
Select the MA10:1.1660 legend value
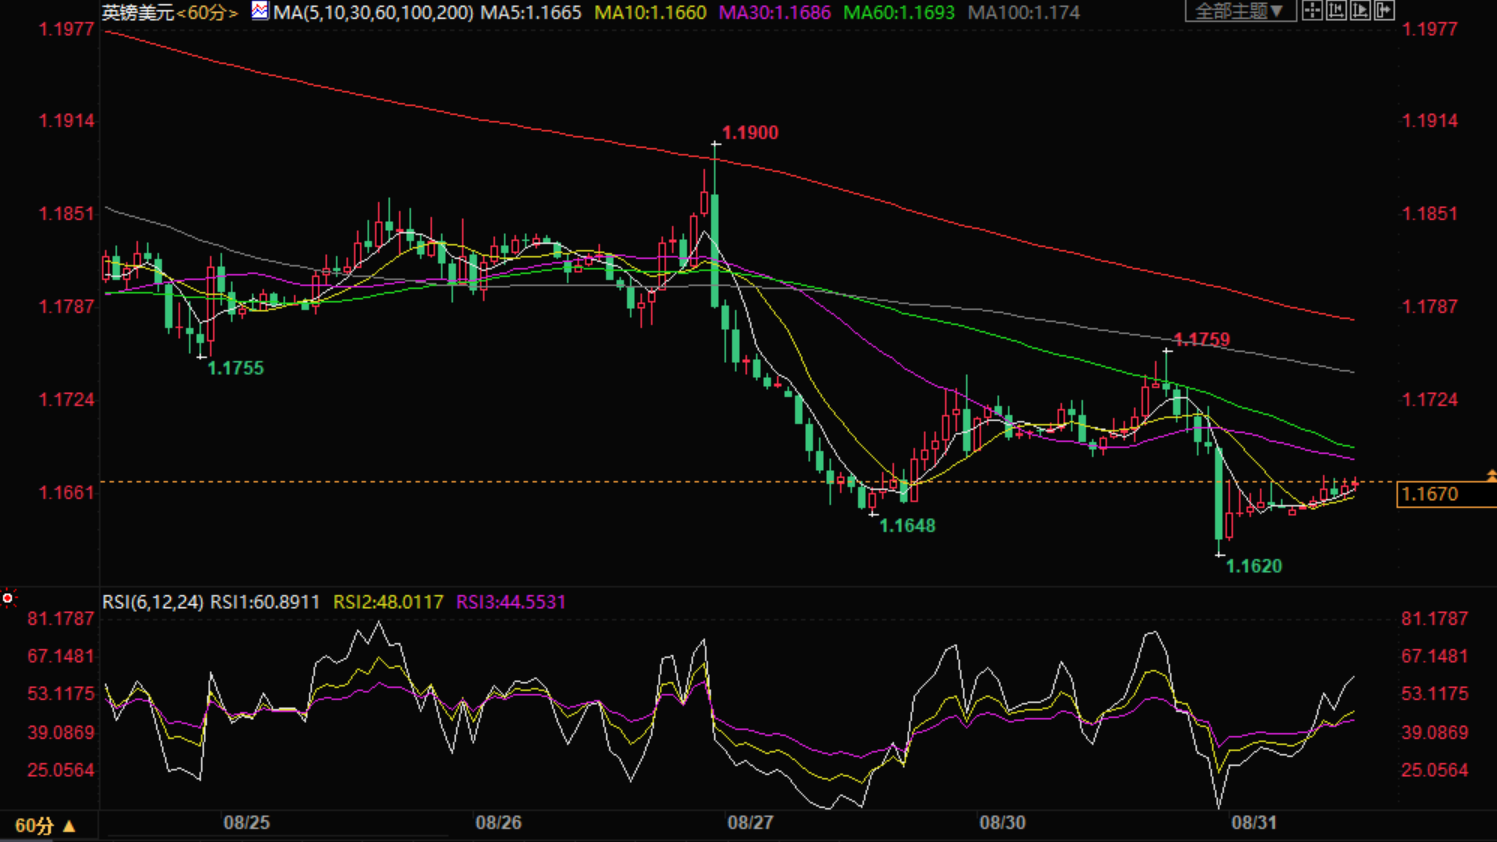(650, 13)
